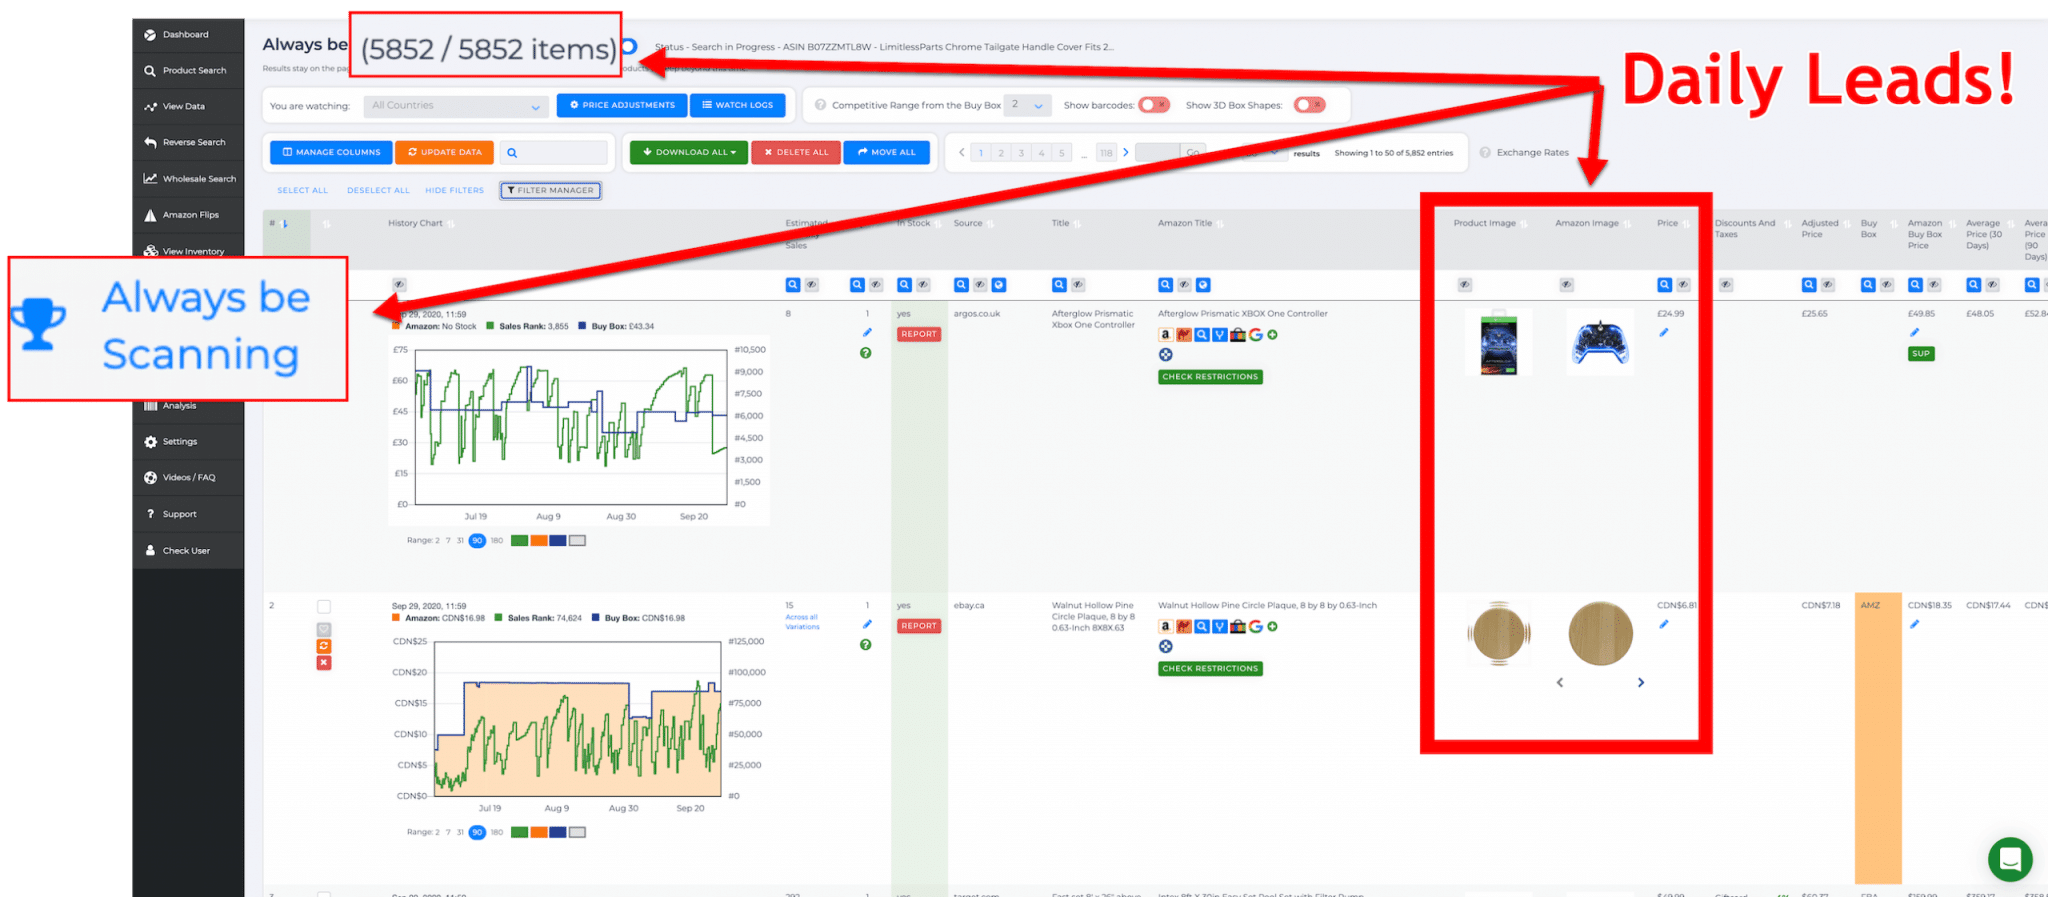Go to View Data in sidebar

pyautogui.click(x=187, y=107)
